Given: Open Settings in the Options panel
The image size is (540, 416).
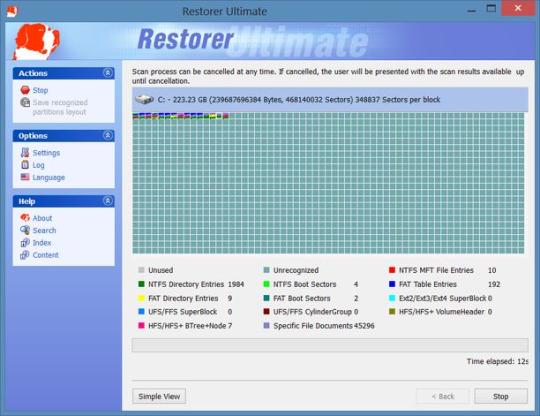Looking at the screenshot, I should click(x=46, y=153).
